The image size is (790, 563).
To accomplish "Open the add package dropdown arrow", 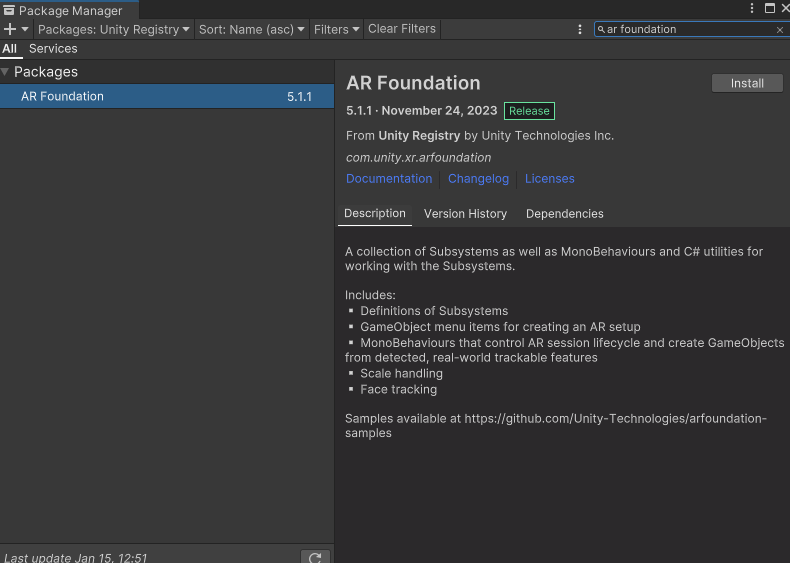I will [x=25, y=29].
